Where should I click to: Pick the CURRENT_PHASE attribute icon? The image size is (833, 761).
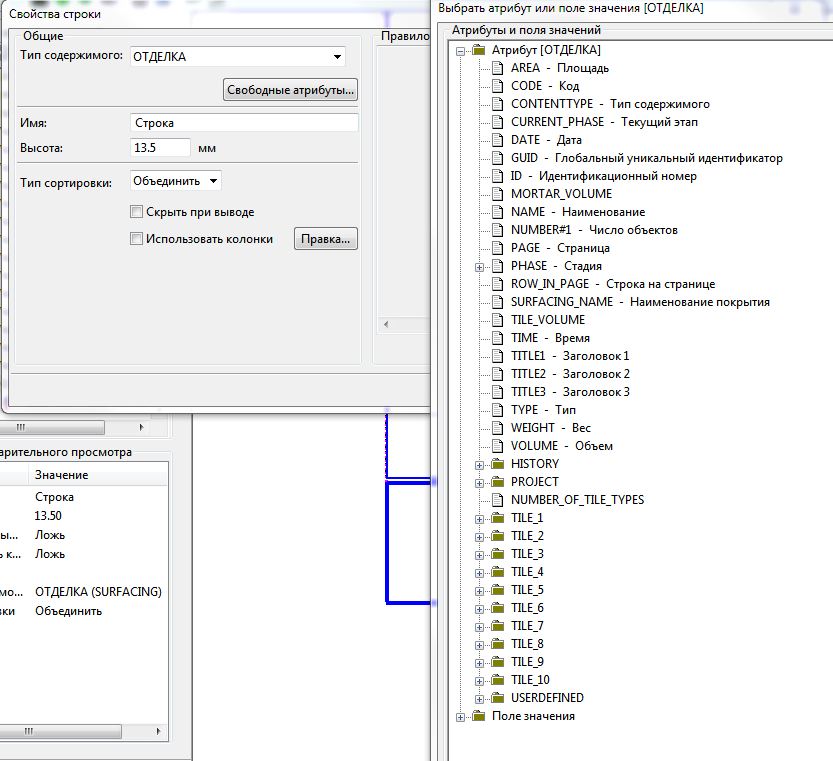pyautogui.click(x=497, y=122)
